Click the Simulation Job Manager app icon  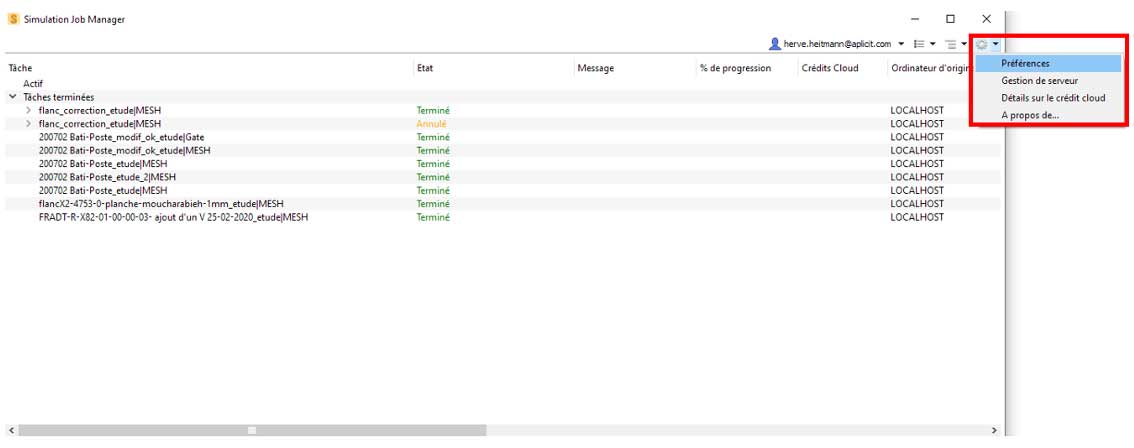(12, 19)
